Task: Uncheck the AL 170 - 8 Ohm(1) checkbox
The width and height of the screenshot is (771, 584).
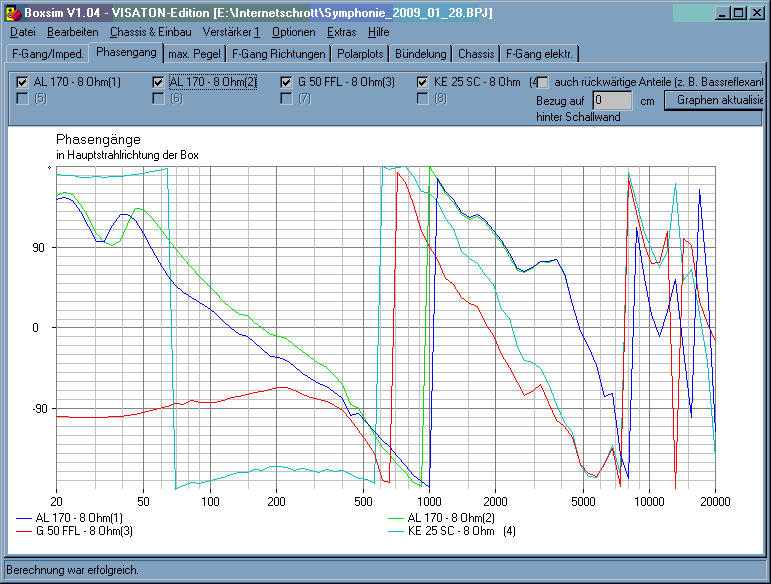Action: coord(22,82)
